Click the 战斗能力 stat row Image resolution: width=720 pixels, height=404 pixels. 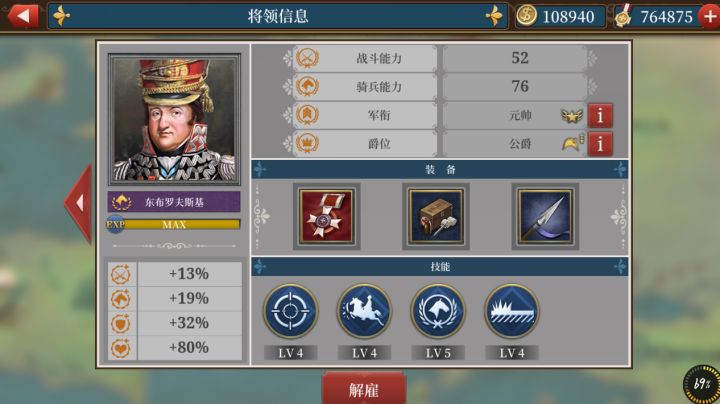(440, 58)
